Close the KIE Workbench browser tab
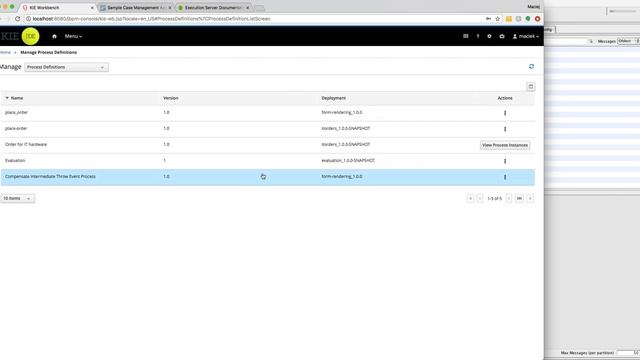 pyautogui.click(x=92, y=8)
